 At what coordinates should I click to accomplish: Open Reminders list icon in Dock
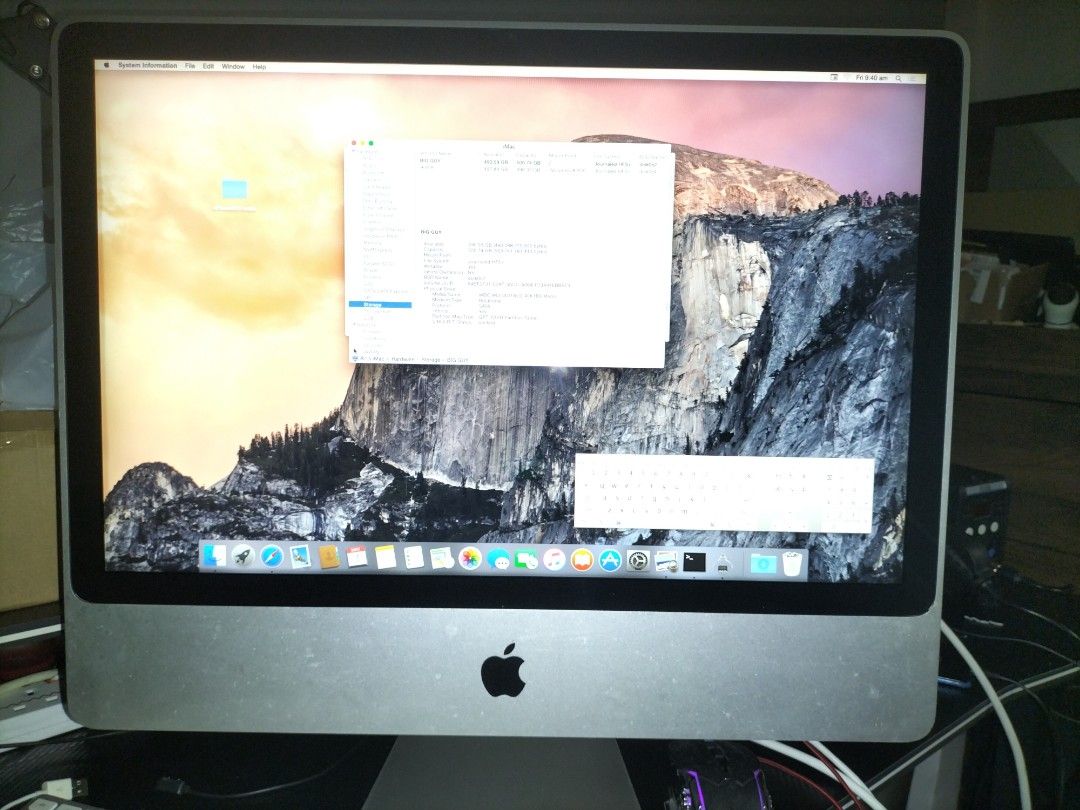[x=413, y=557]
